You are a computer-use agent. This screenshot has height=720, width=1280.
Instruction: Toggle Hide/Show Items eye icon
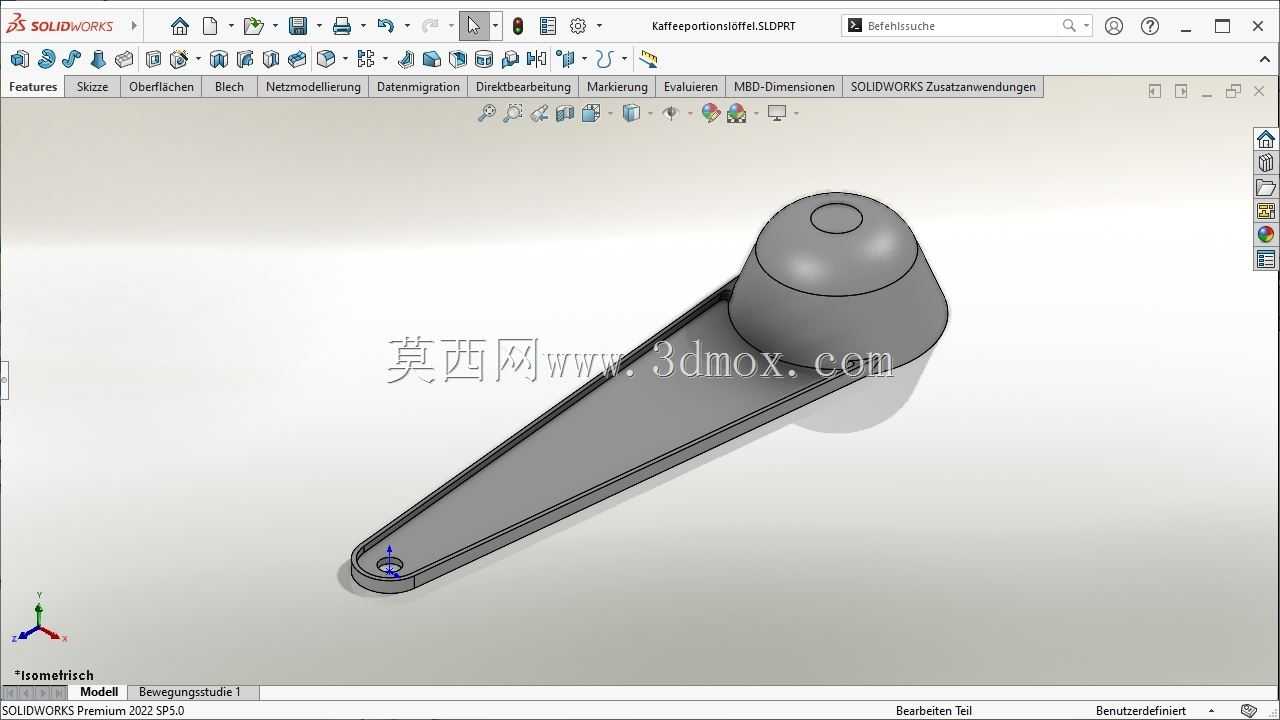(x=671, y=113)
